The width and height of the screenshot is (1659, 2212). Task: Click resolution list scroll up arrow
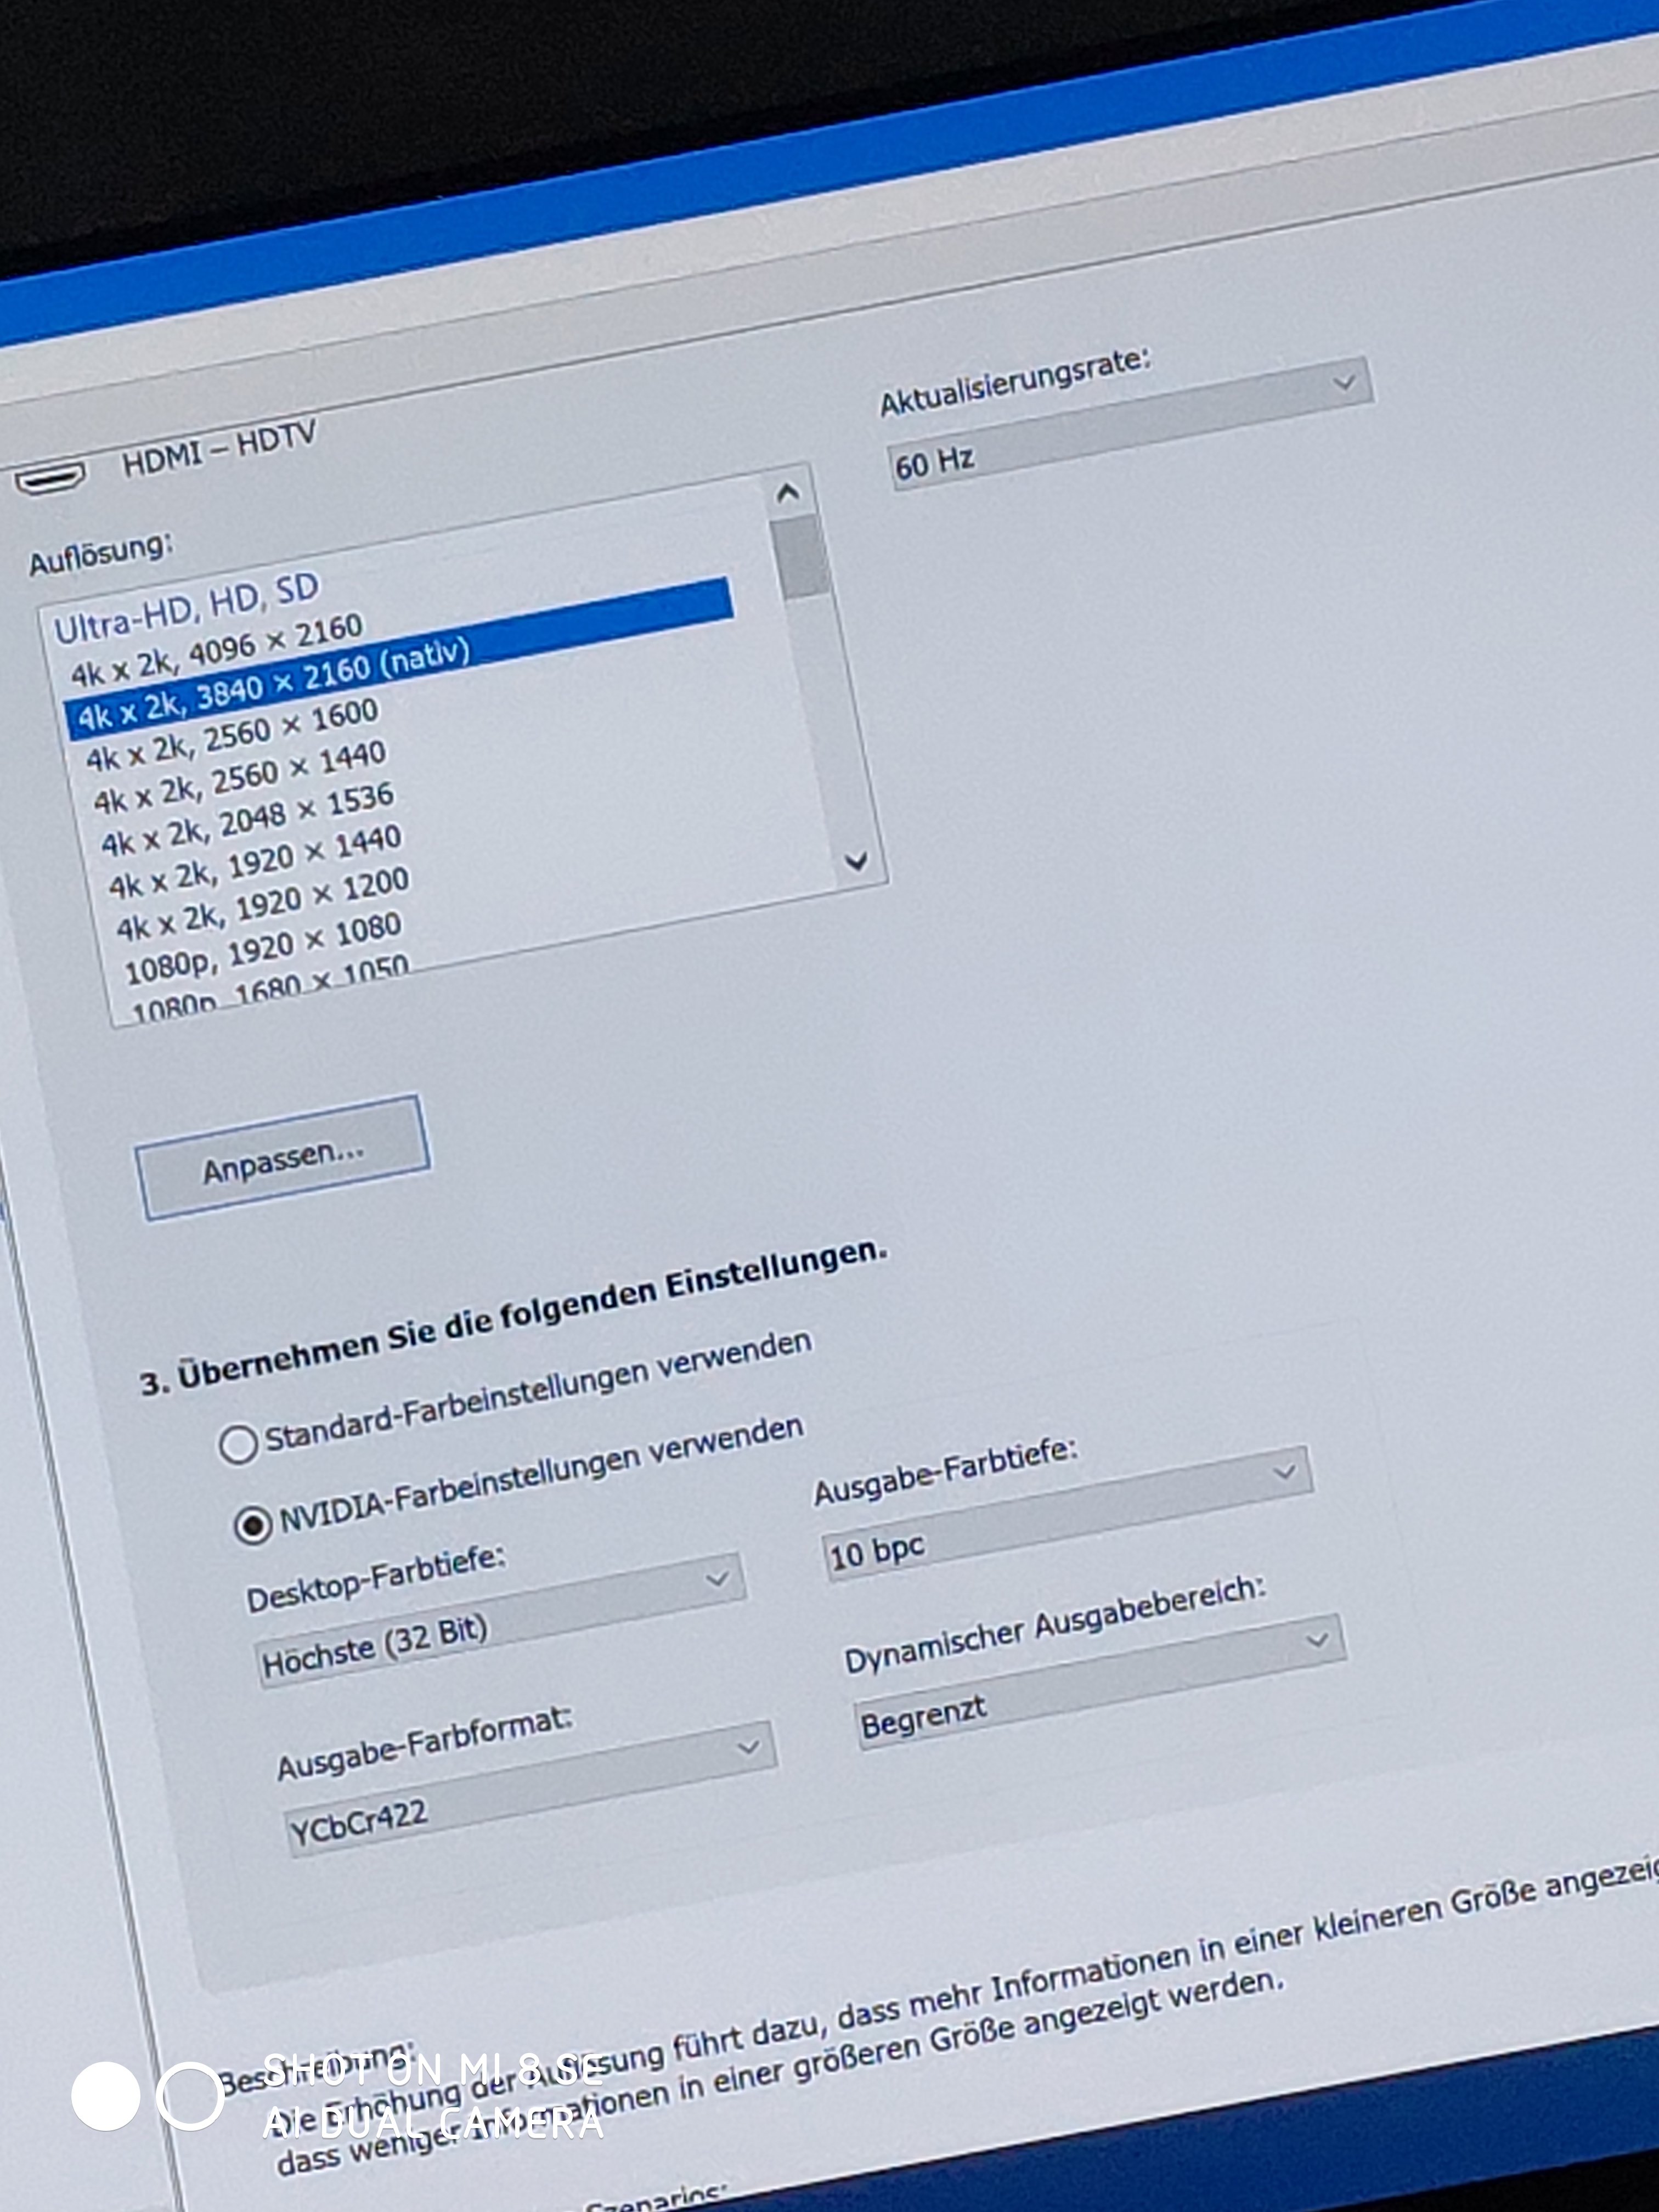tap(788, 492)
